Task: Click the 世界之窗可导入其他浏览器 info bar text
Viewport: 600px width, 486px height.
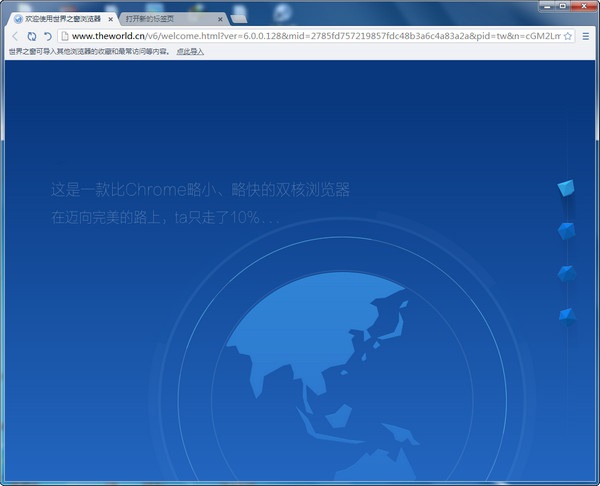Action: coord(90,52)
